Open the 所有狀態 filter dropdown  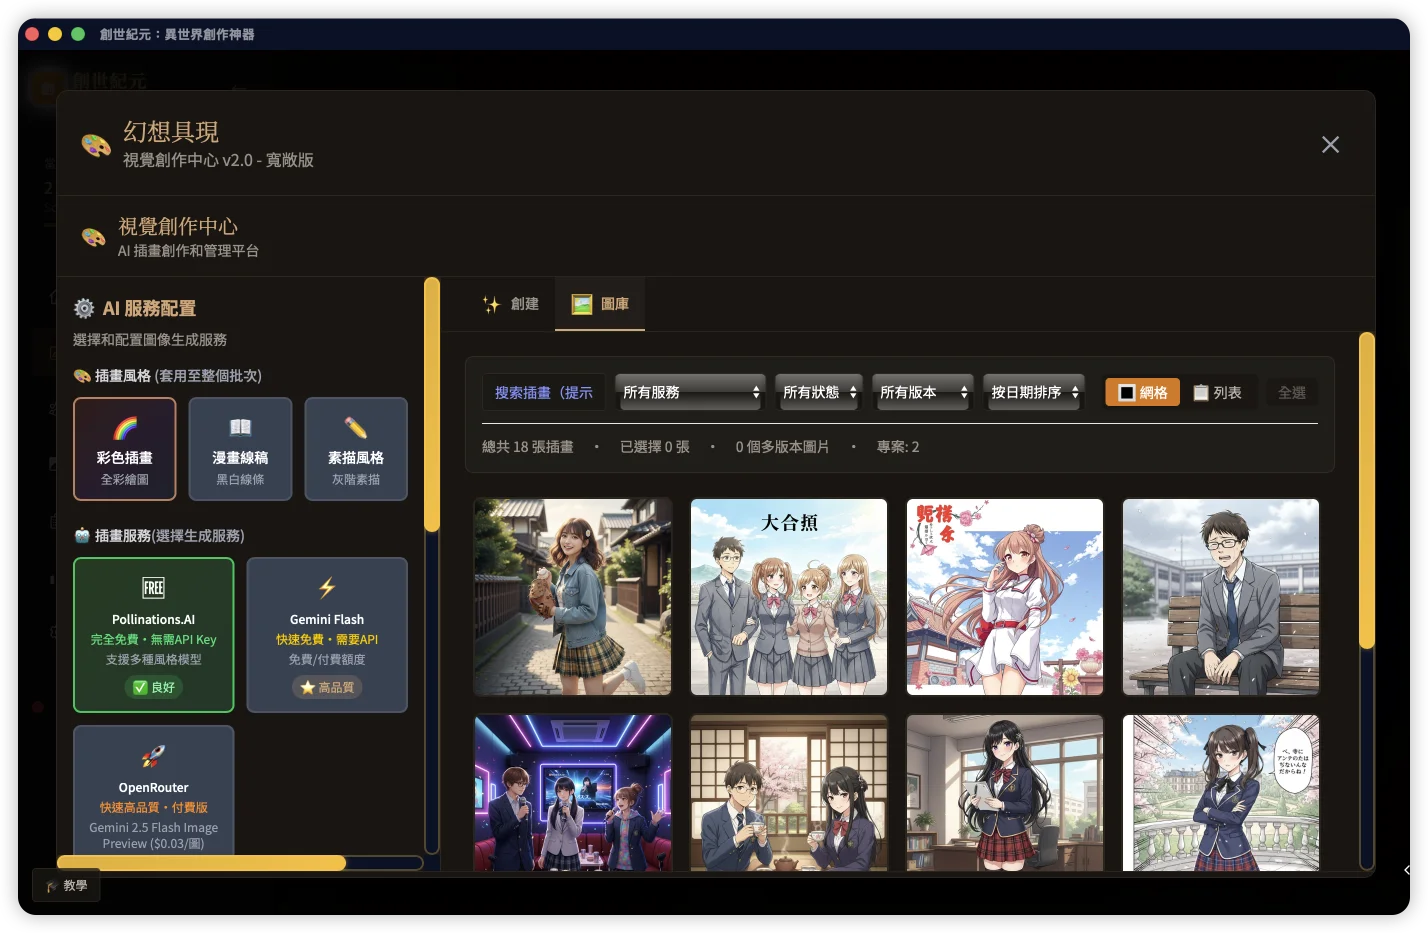(818, 392)
